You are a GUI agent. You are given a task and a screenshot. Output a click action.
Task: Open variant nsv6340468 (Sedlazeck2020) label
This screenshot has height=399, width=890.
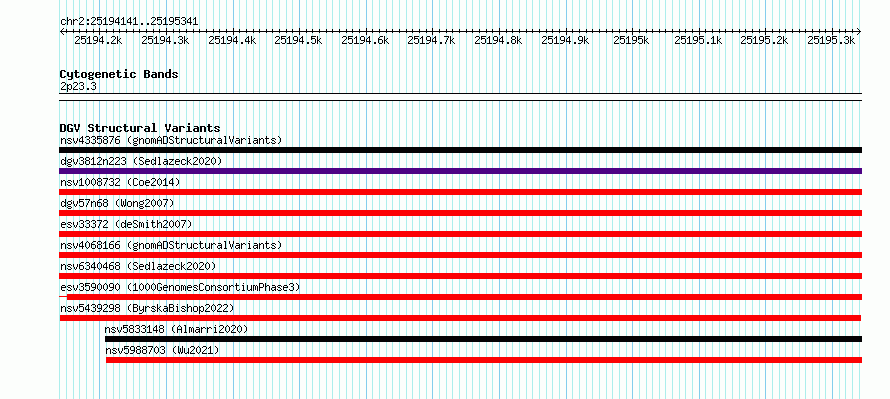[x=138, y=266]
